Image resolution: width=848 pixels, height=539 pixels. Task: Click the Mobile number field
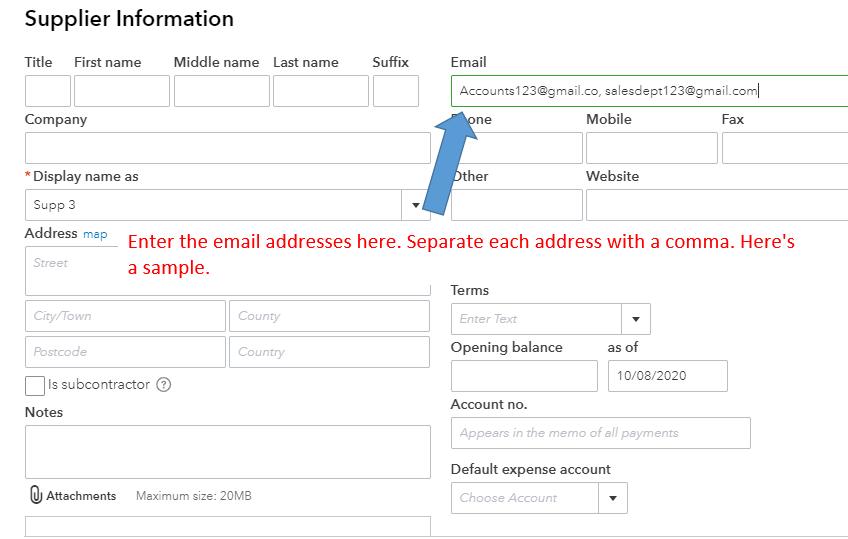651,148
